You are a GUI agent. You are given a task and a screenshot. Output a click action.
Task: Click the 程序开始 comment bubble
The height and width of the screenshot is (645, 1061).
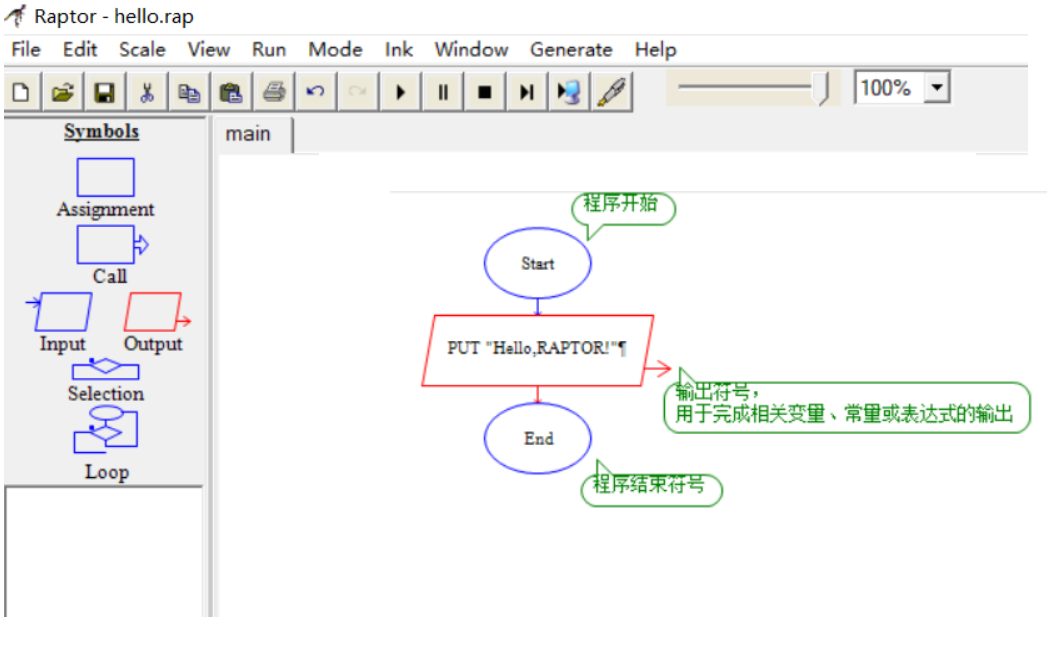pos(623,208)
